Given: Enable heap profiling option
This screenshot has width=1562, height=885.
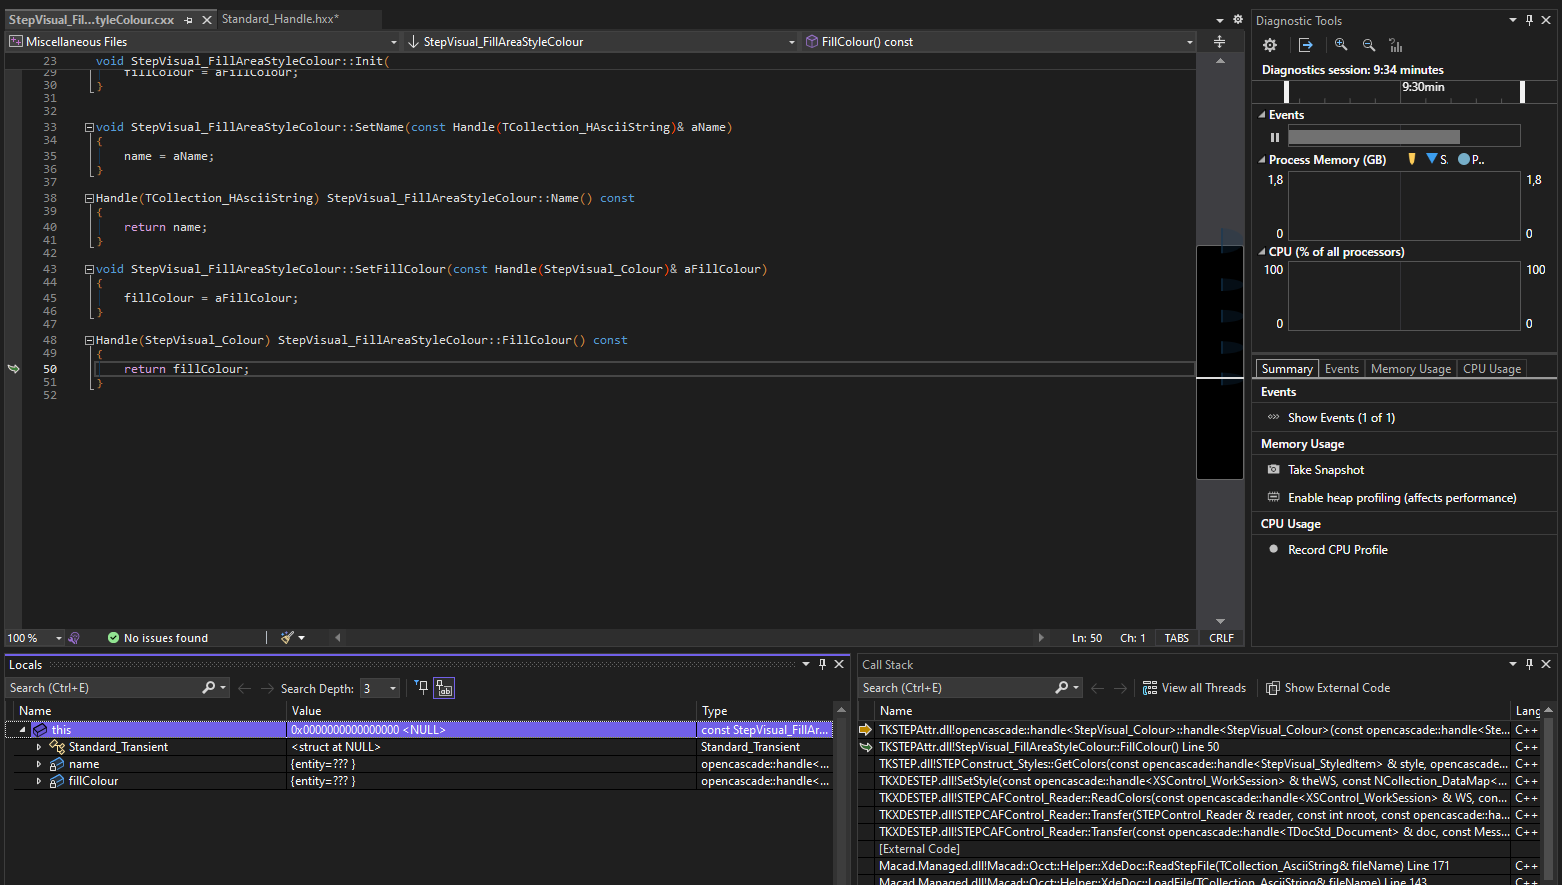Looking at the screenshot, I should [x=1401, y=498].
